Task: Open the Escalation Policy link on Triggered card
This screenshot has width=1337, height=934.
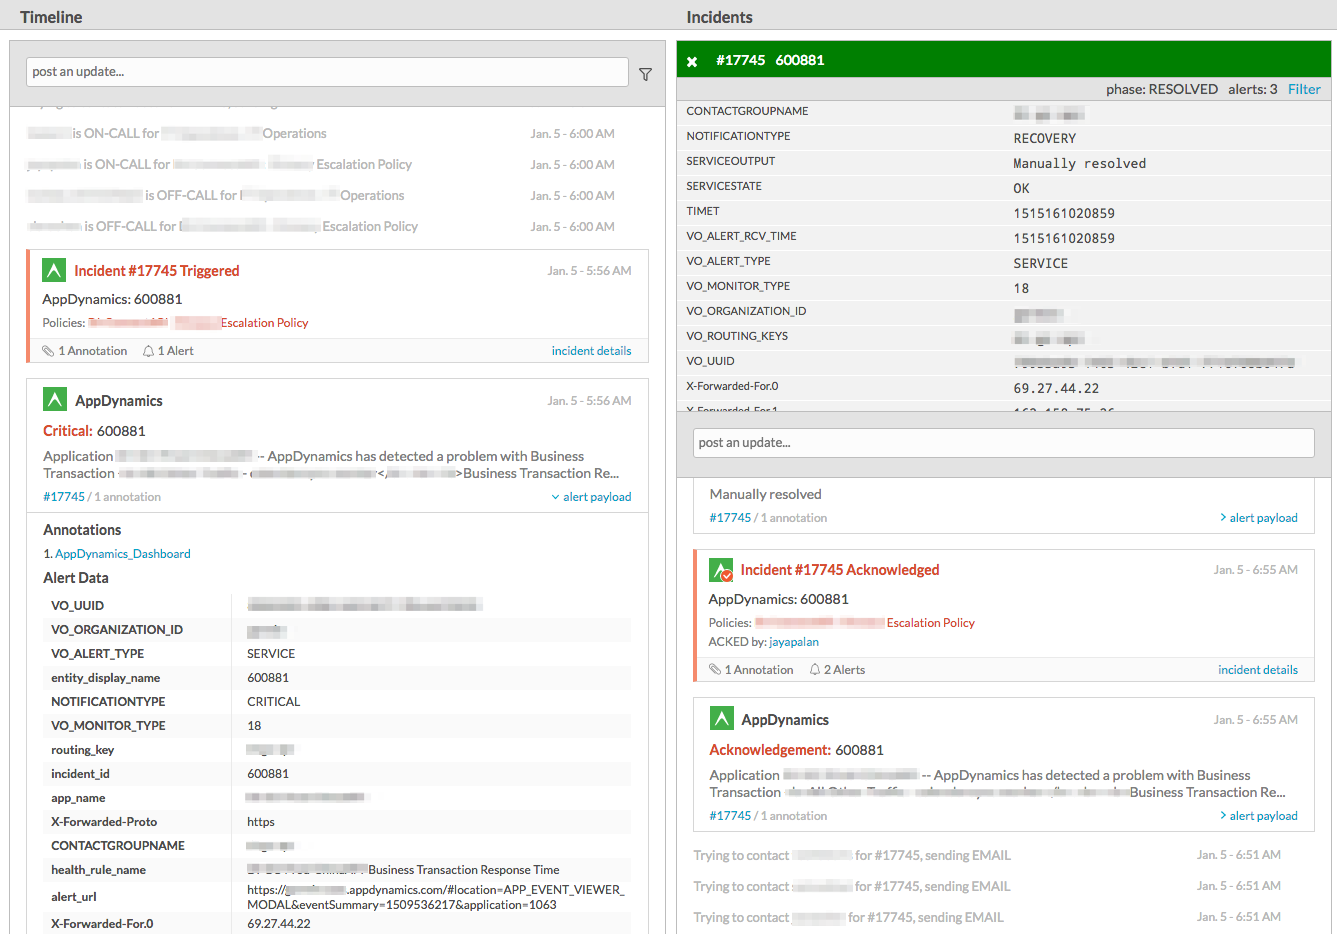Action: point(264,323)
